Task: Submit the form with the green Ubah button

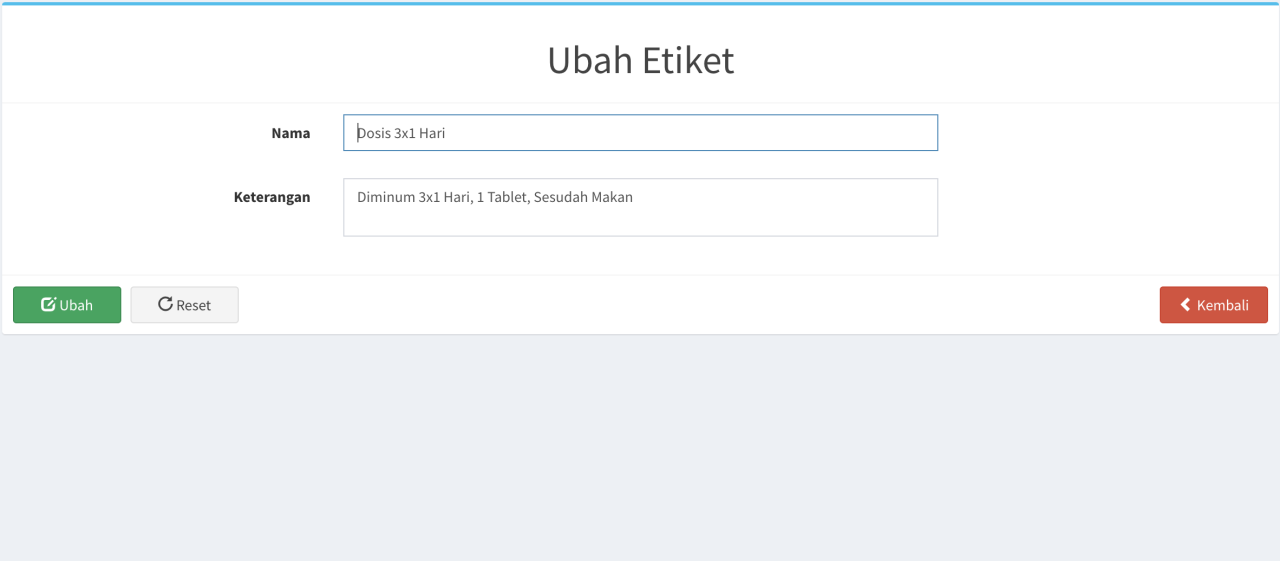Action: [x=67, y=305]
